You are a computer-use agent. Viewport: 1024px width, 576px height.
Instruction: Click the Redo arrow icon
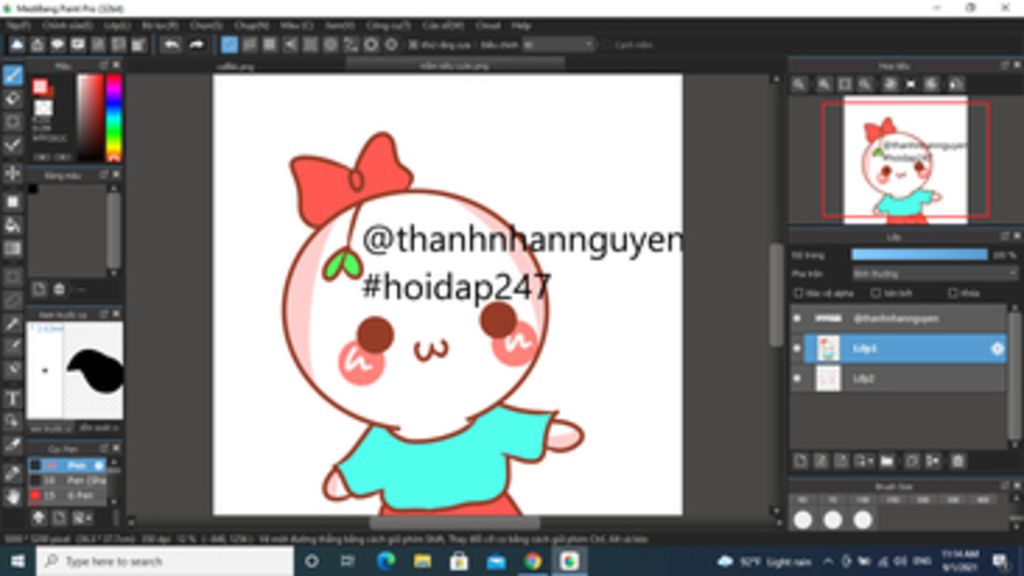pos(198,45)
